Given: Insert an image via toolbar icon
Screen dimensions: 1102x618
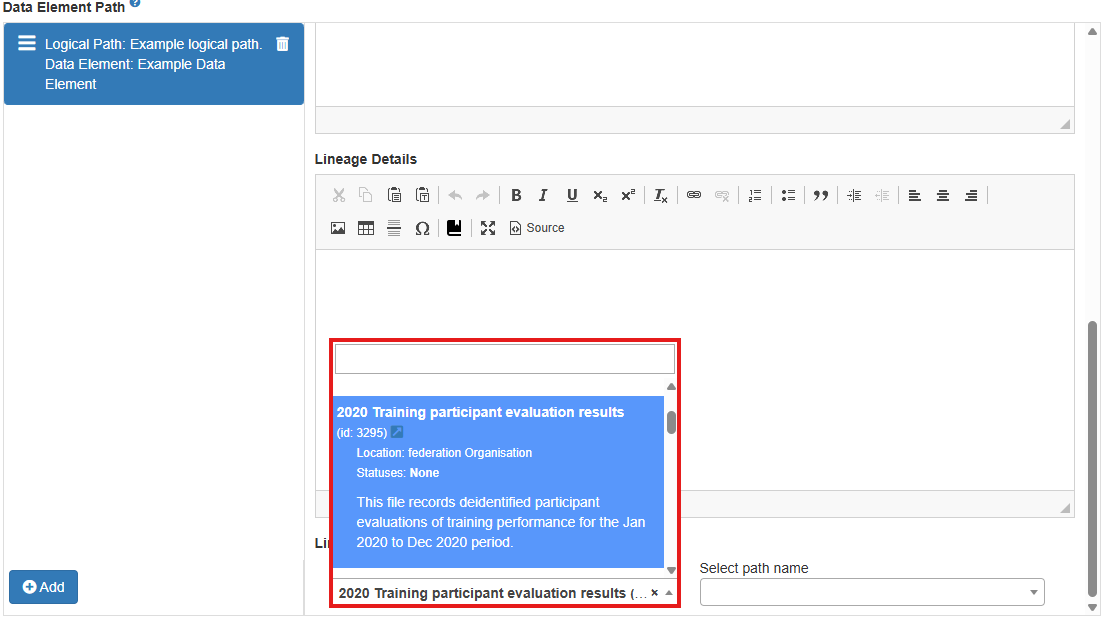Looking at the screenshot, I should [338, 228].
